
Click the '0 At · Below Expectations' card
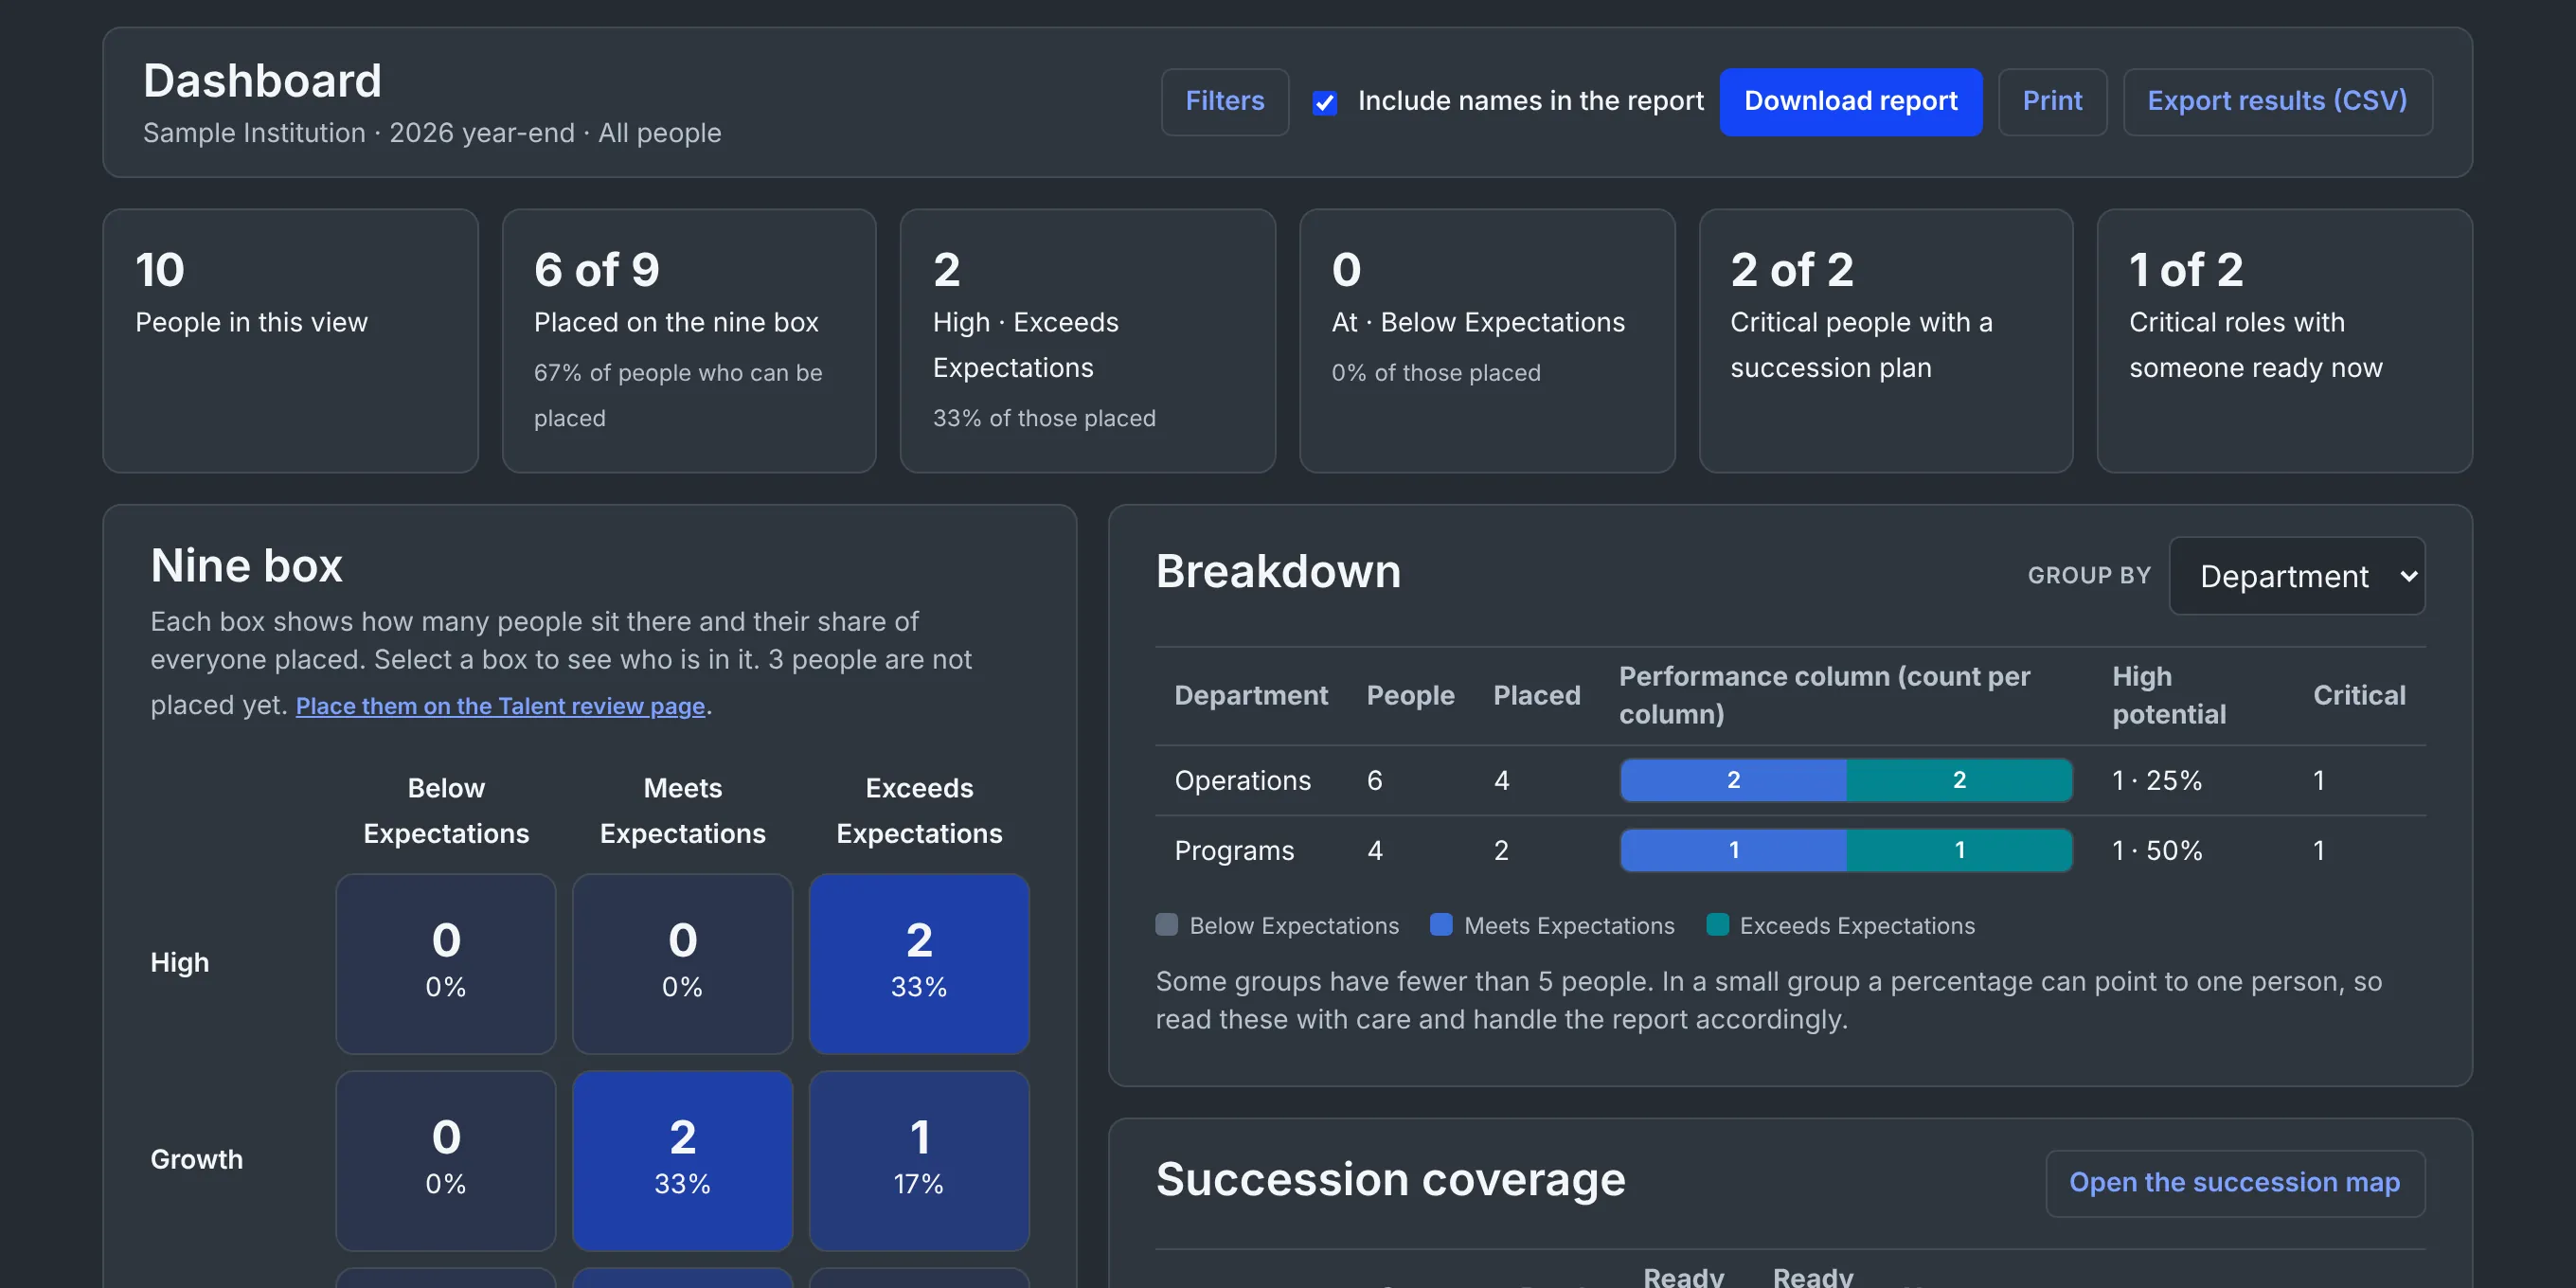[1487, 340]
